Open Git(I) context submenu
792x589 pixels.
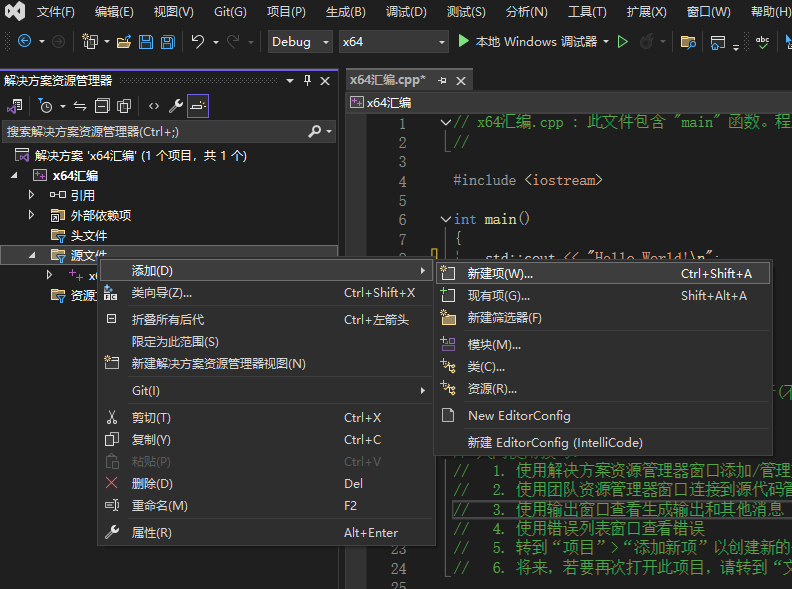[266, 390]
